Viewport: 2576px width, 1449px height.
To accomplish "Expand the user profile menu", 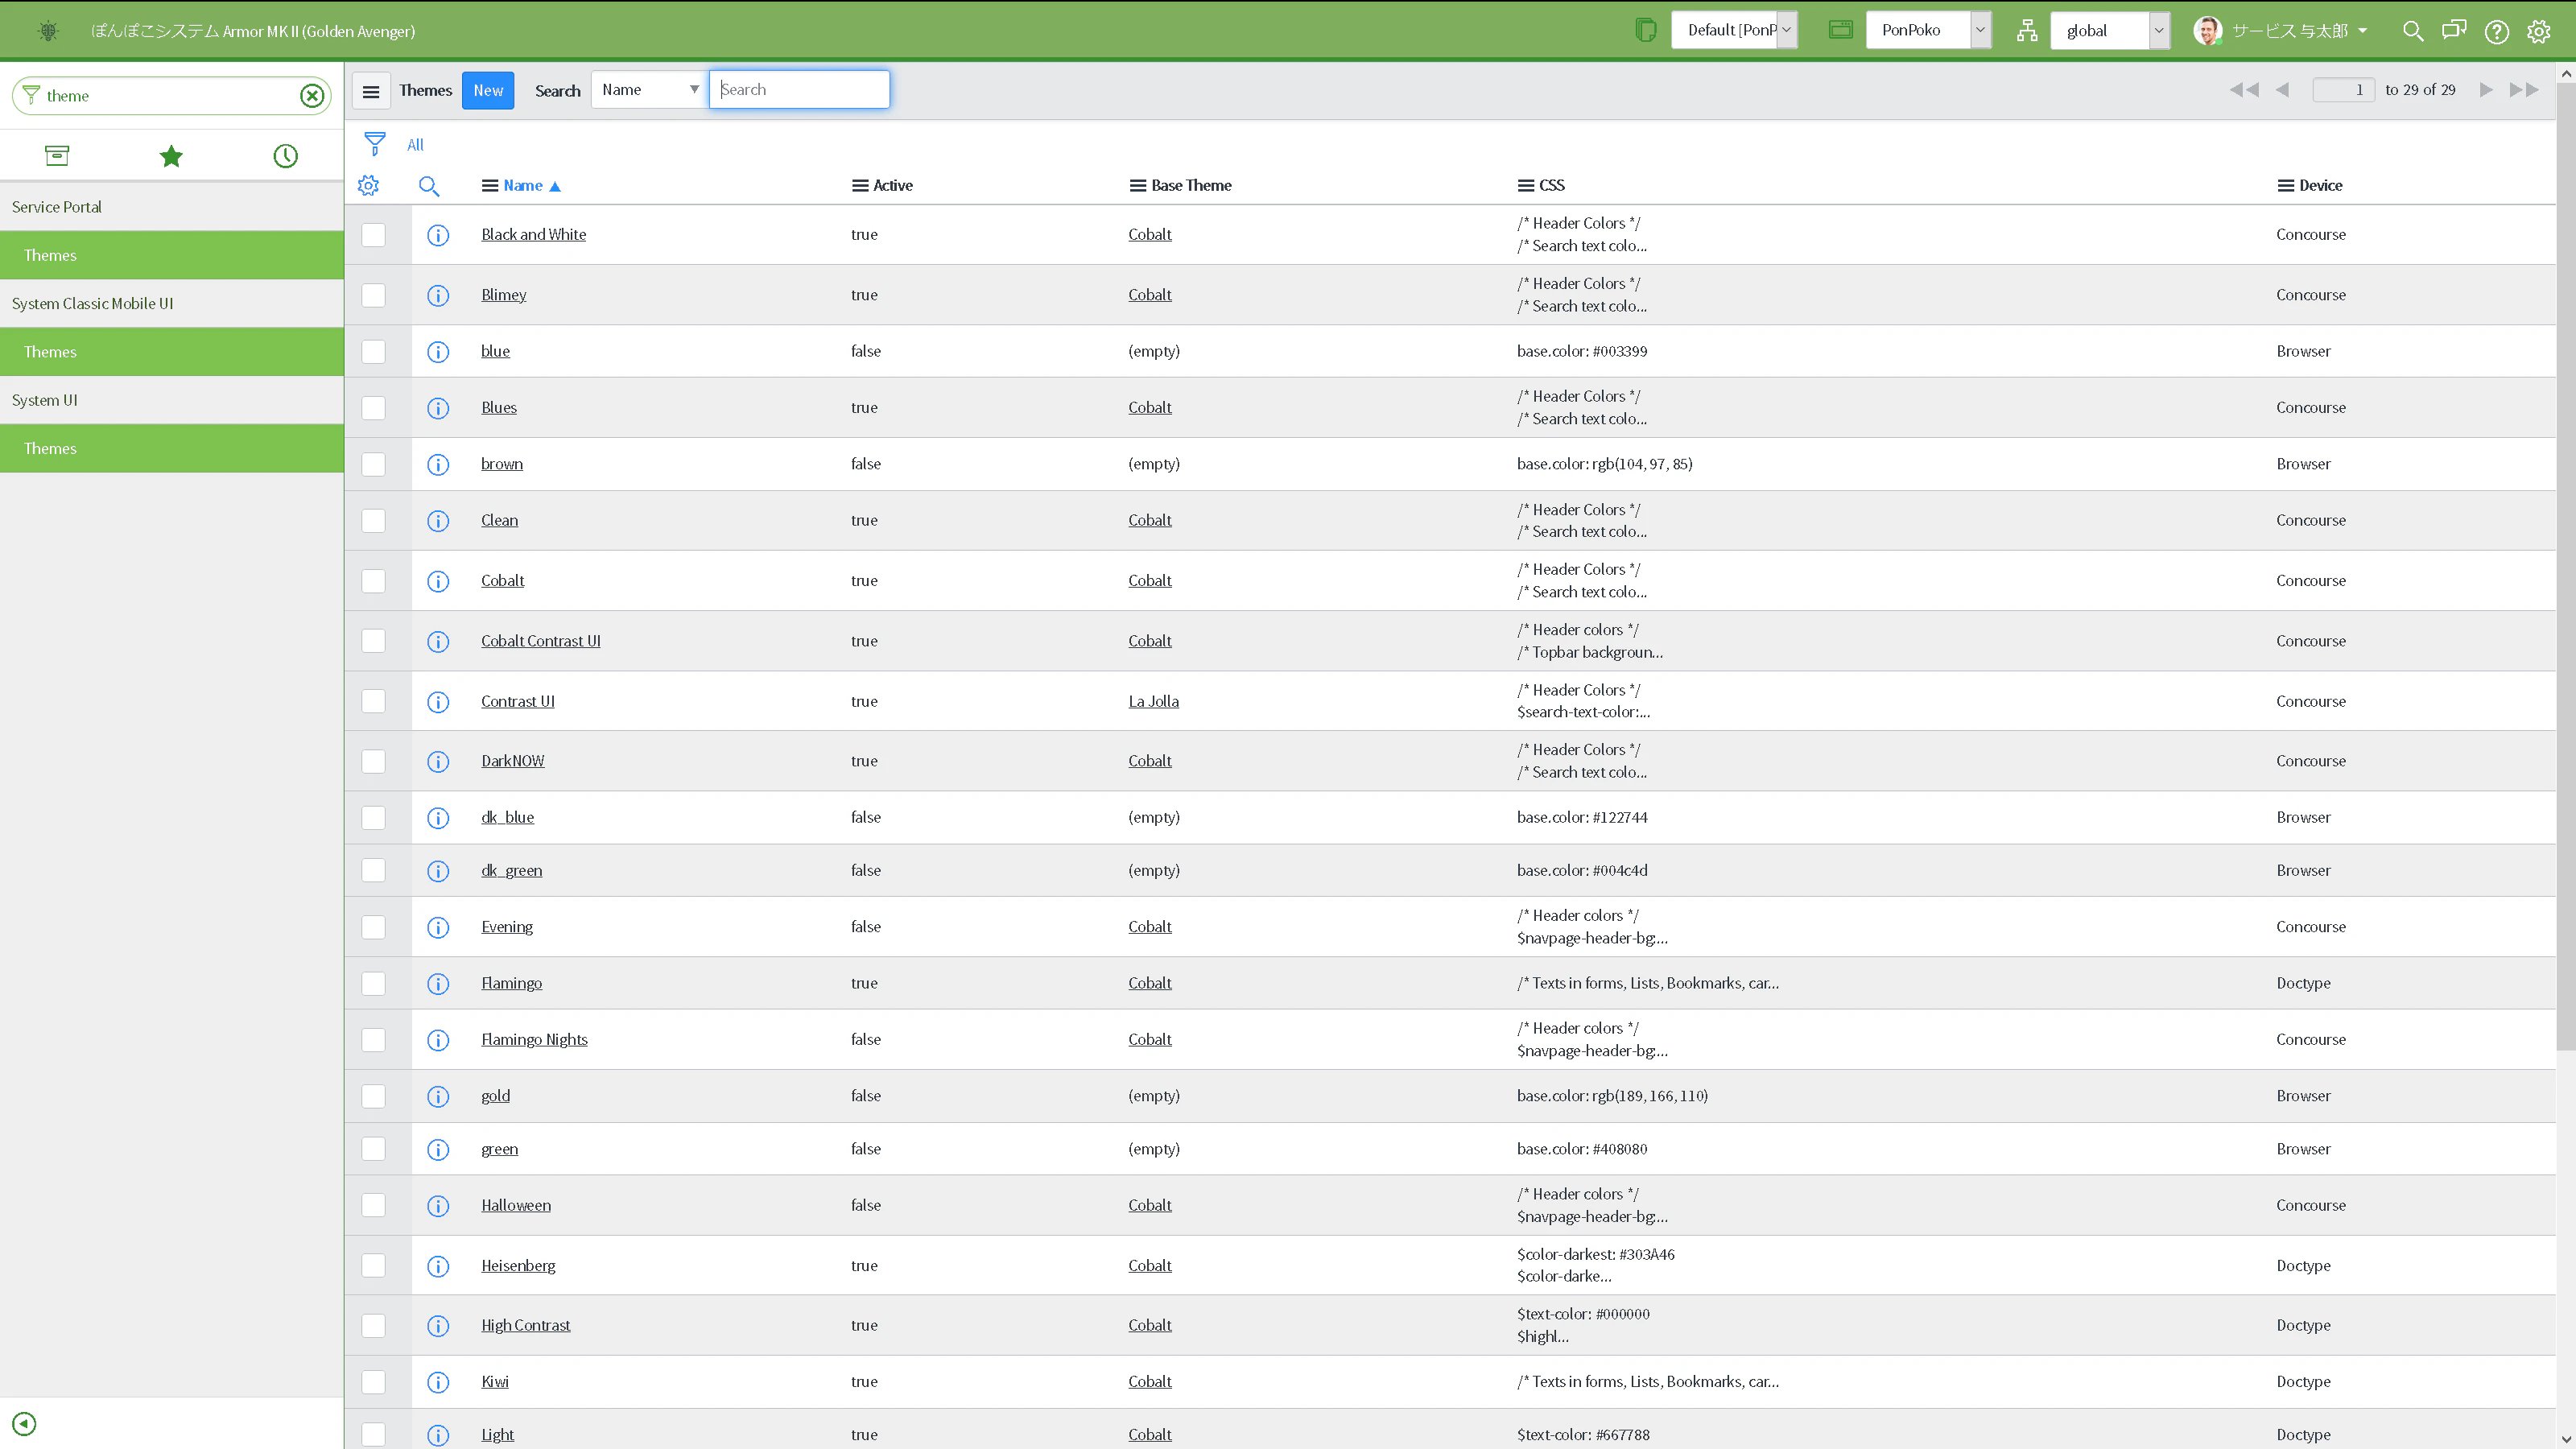I will 2281,31.
